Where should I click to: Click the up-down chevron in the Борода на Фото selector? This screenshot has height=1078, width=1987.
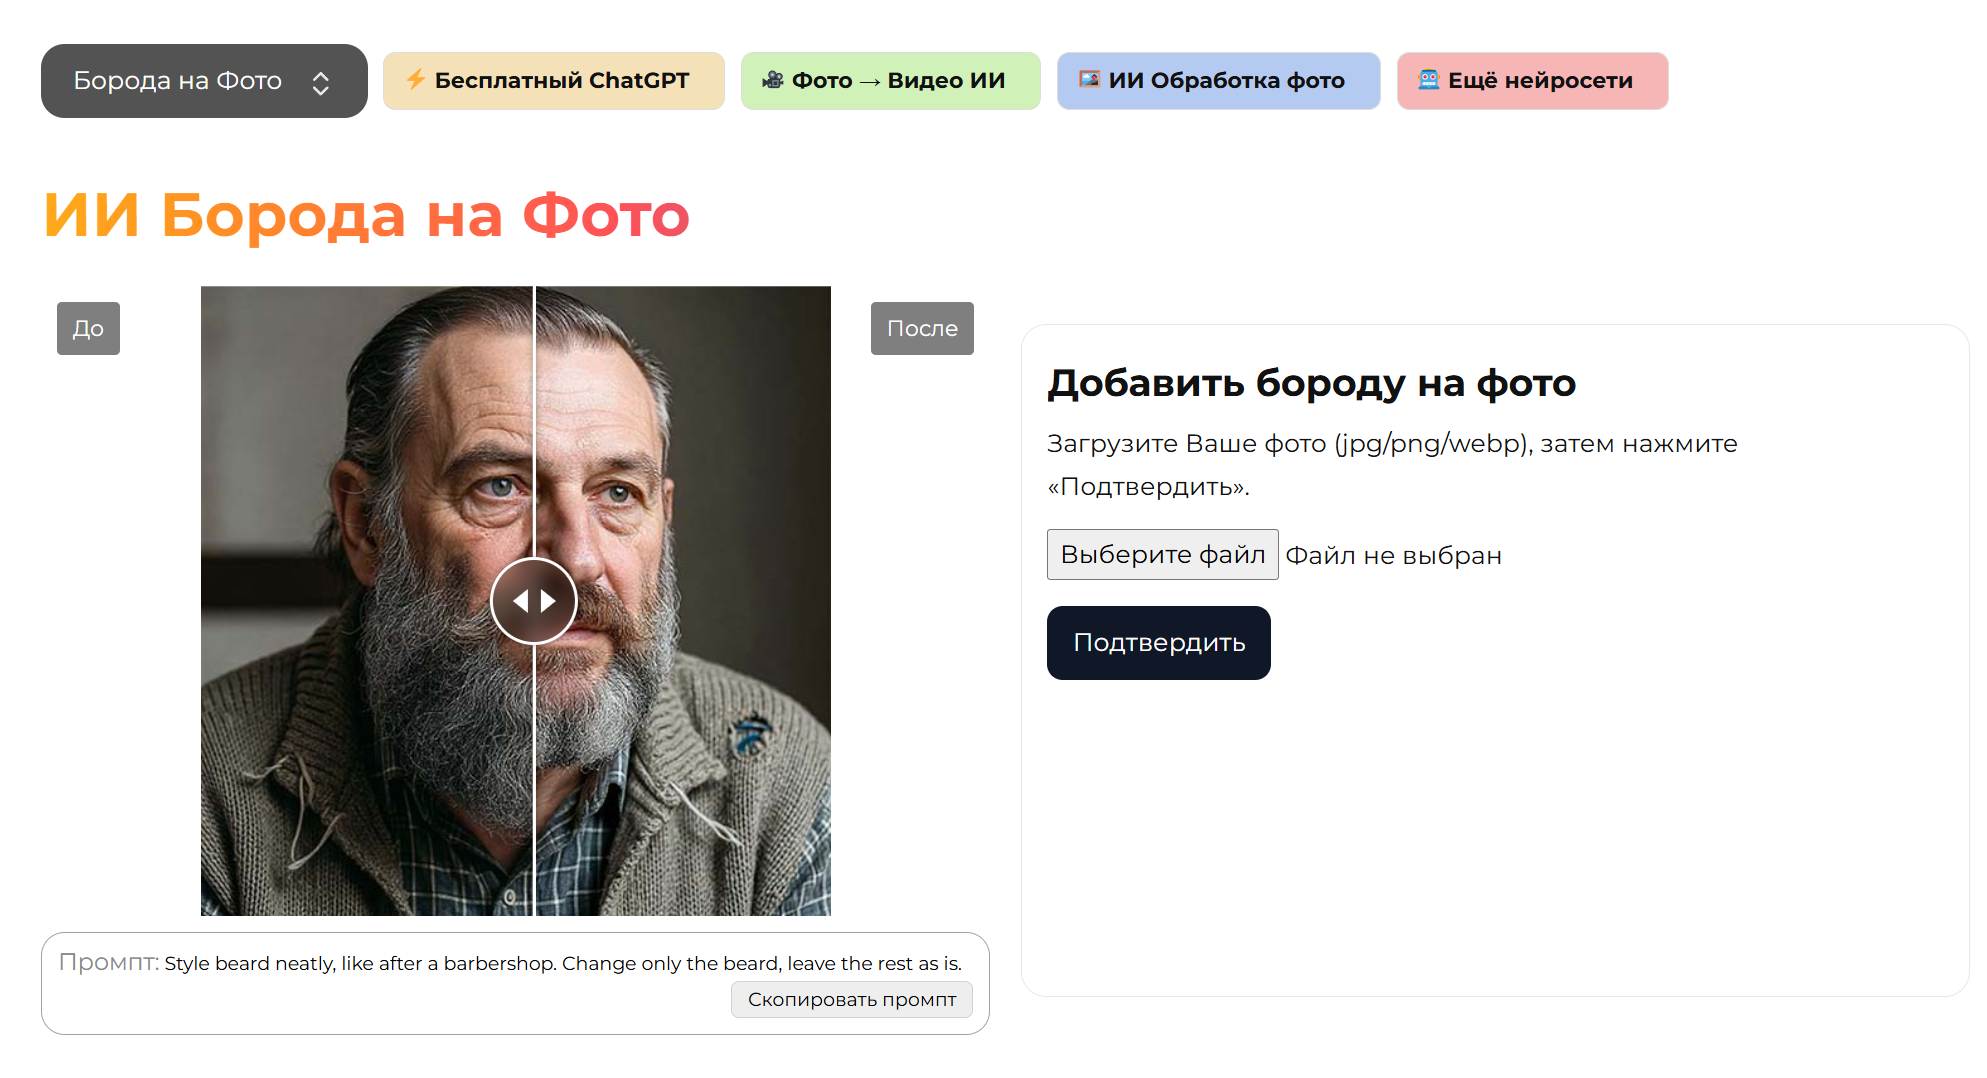pyautogui.click(x=320, y=83)
